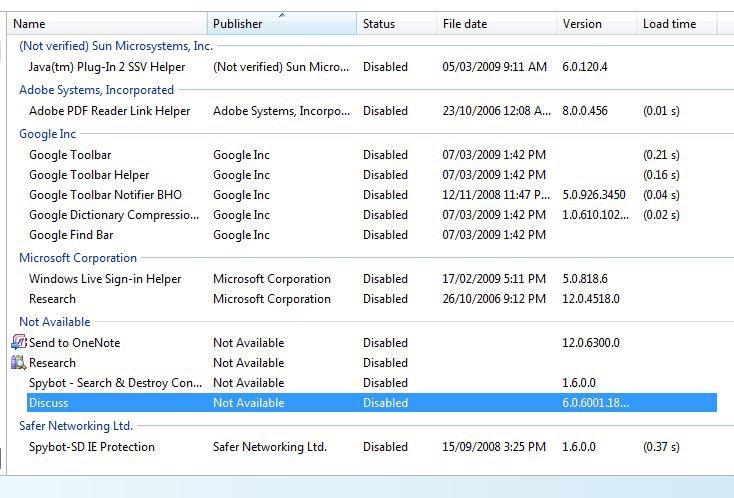Viewport: 734px width, 498px height.
Task: Click the highlighted Discuss add-on
Action: point(372,403)
